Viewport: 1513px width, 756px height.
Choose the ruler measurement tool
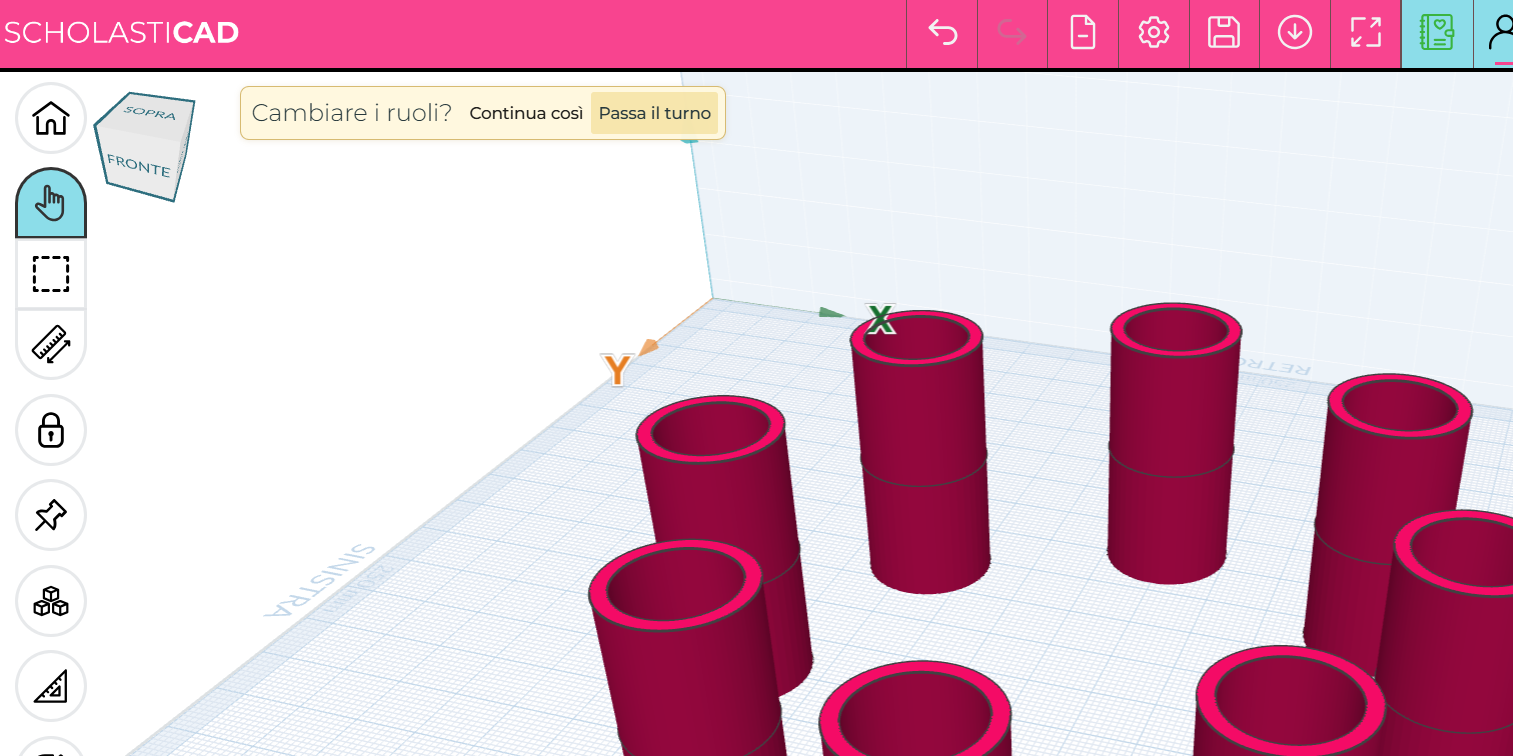click(51, 343)
